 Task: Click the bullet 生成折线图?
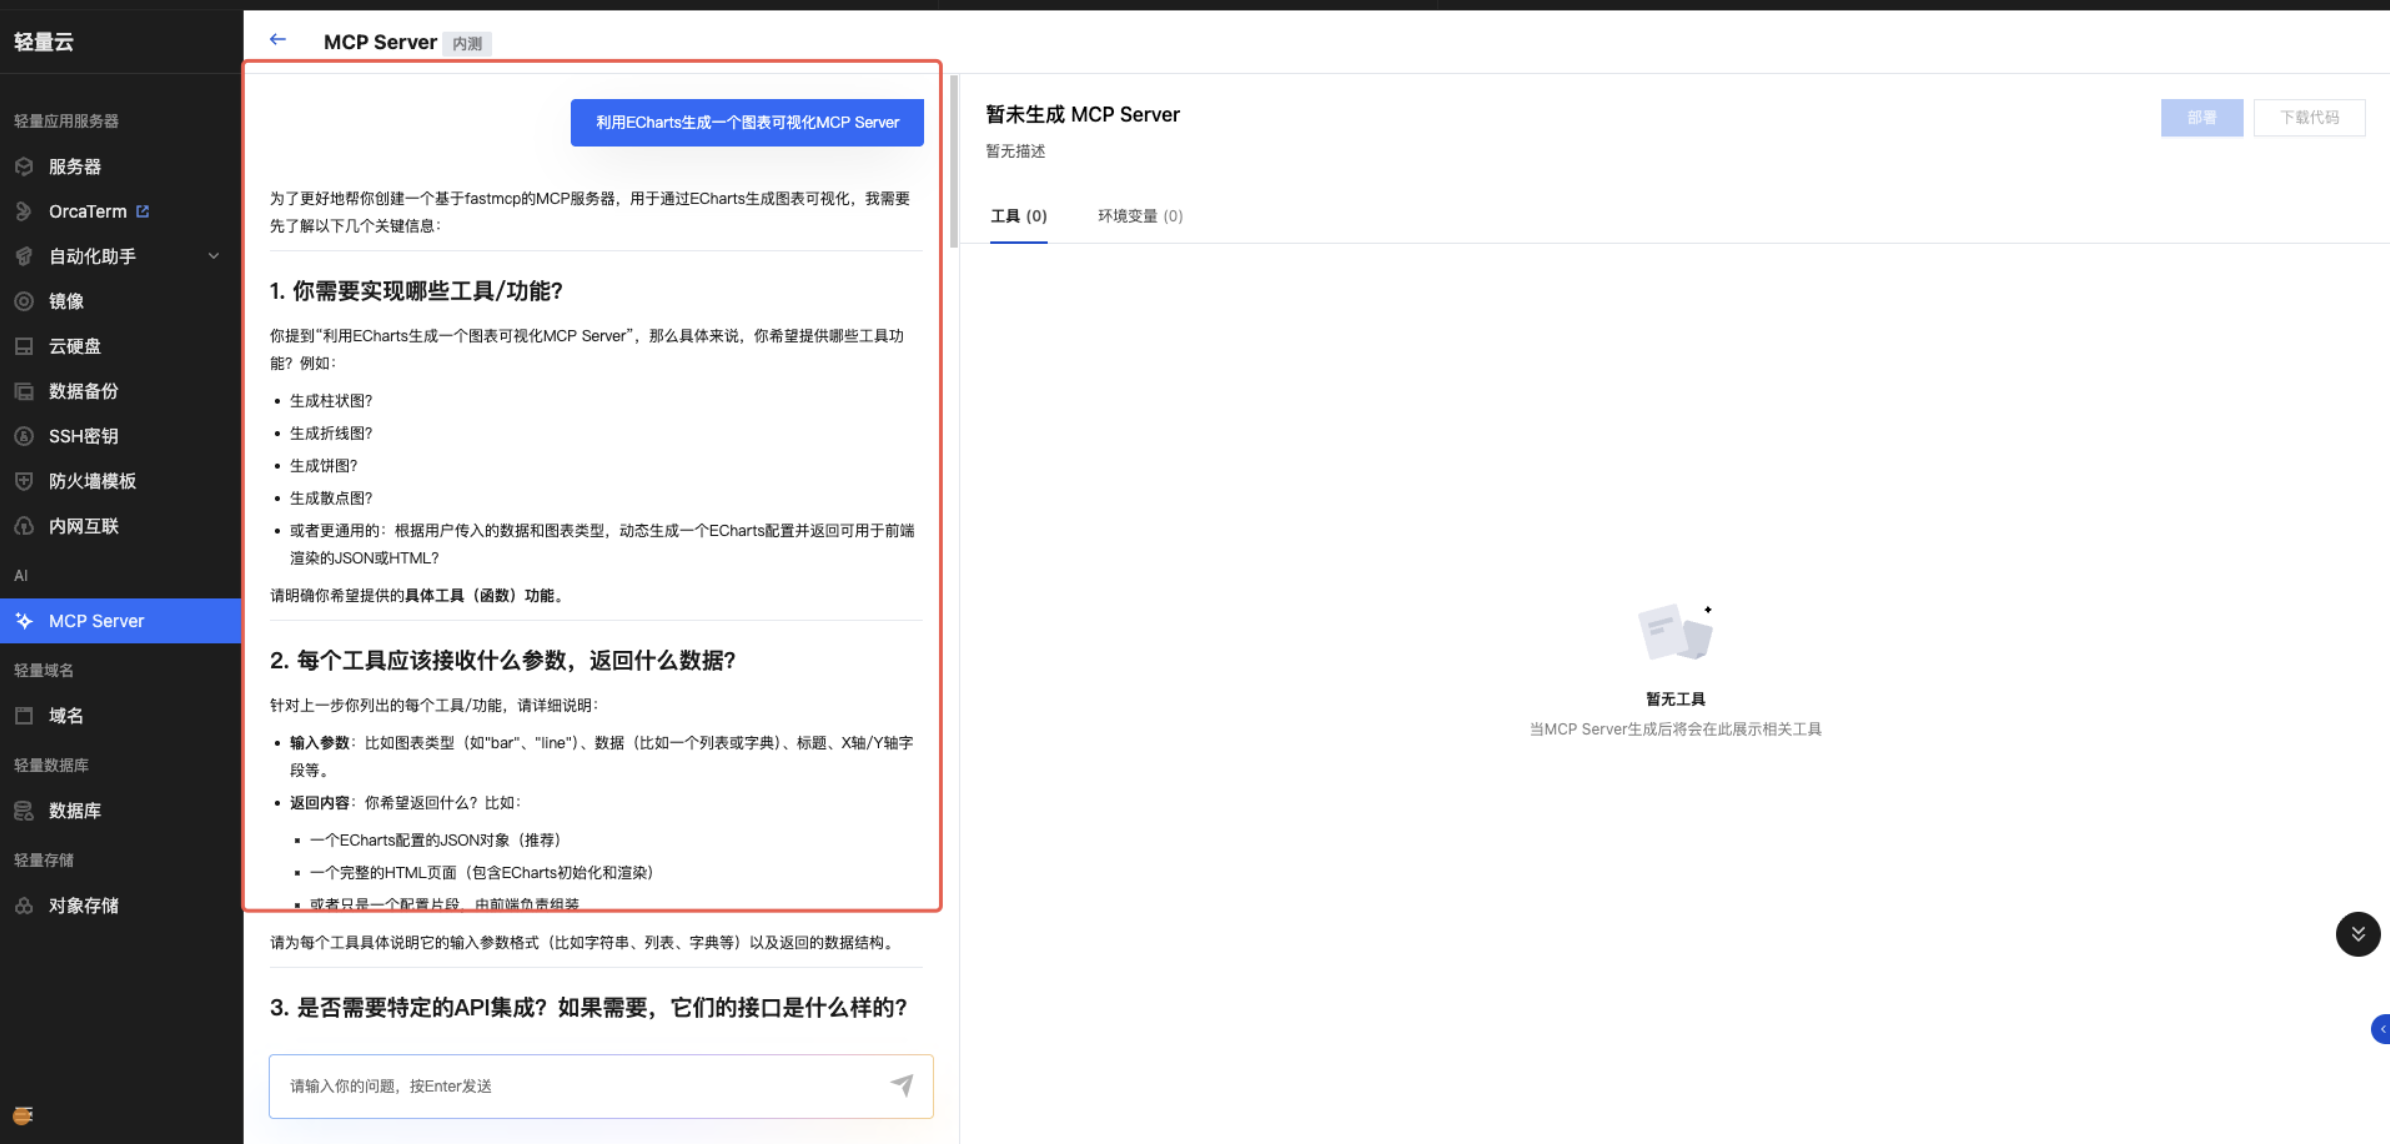[331, 433]
